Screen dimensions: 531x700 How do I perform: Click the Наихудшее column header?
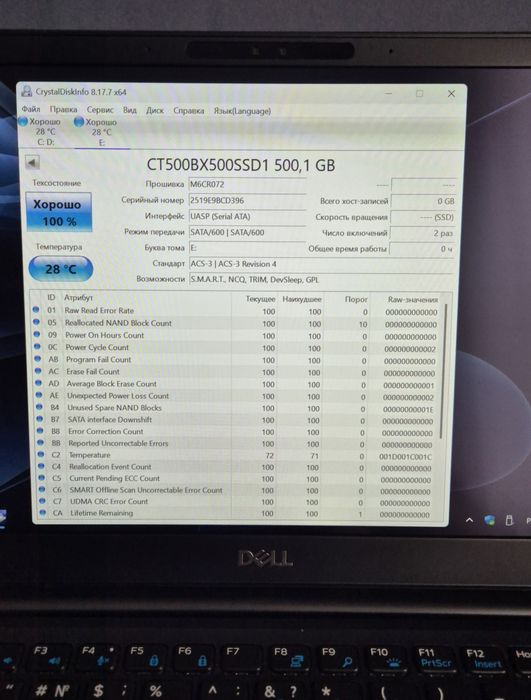pyautogui.click(x=301, y=299)
